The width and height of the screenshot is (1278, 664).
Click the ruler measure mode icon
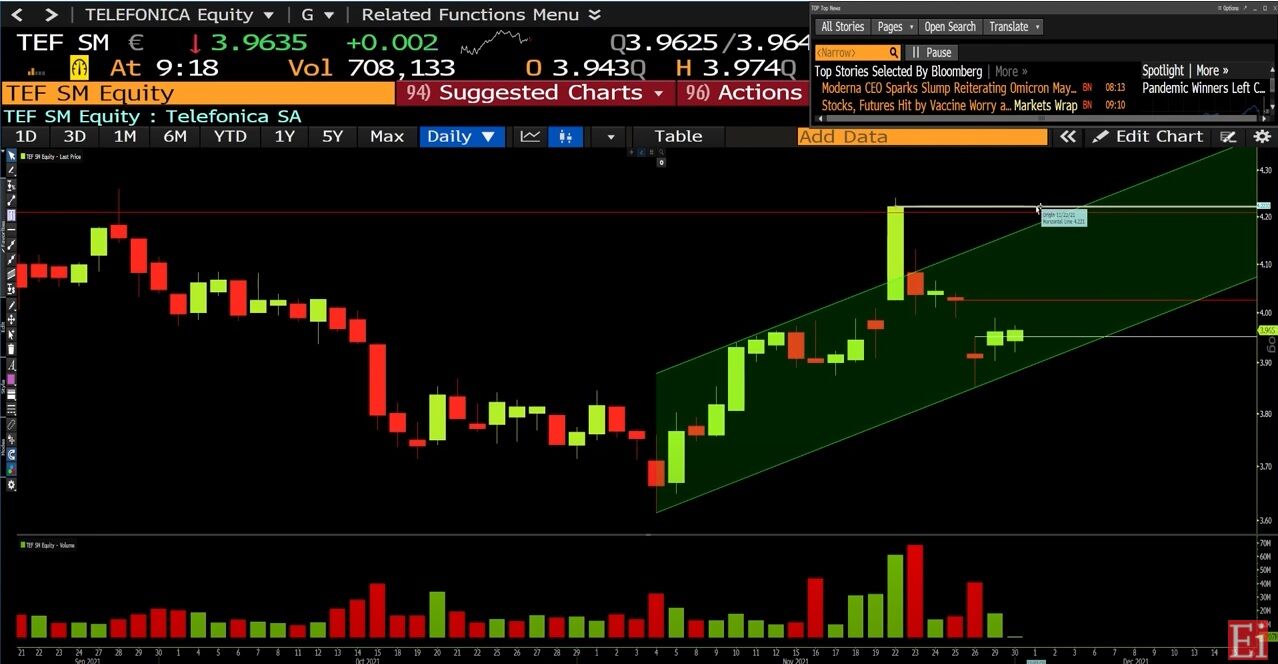tap(12, 424)
